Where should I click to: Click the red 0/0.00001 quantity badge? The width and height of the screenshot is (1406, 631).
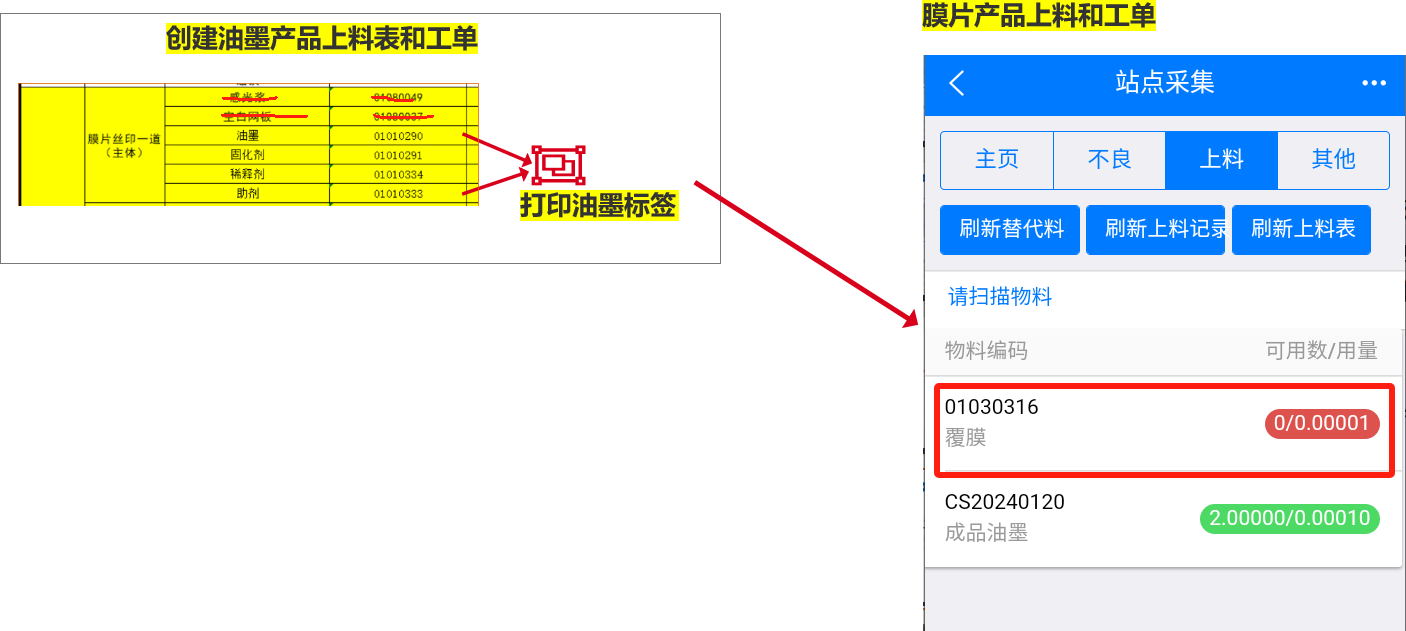click(x=1322, y=424)
